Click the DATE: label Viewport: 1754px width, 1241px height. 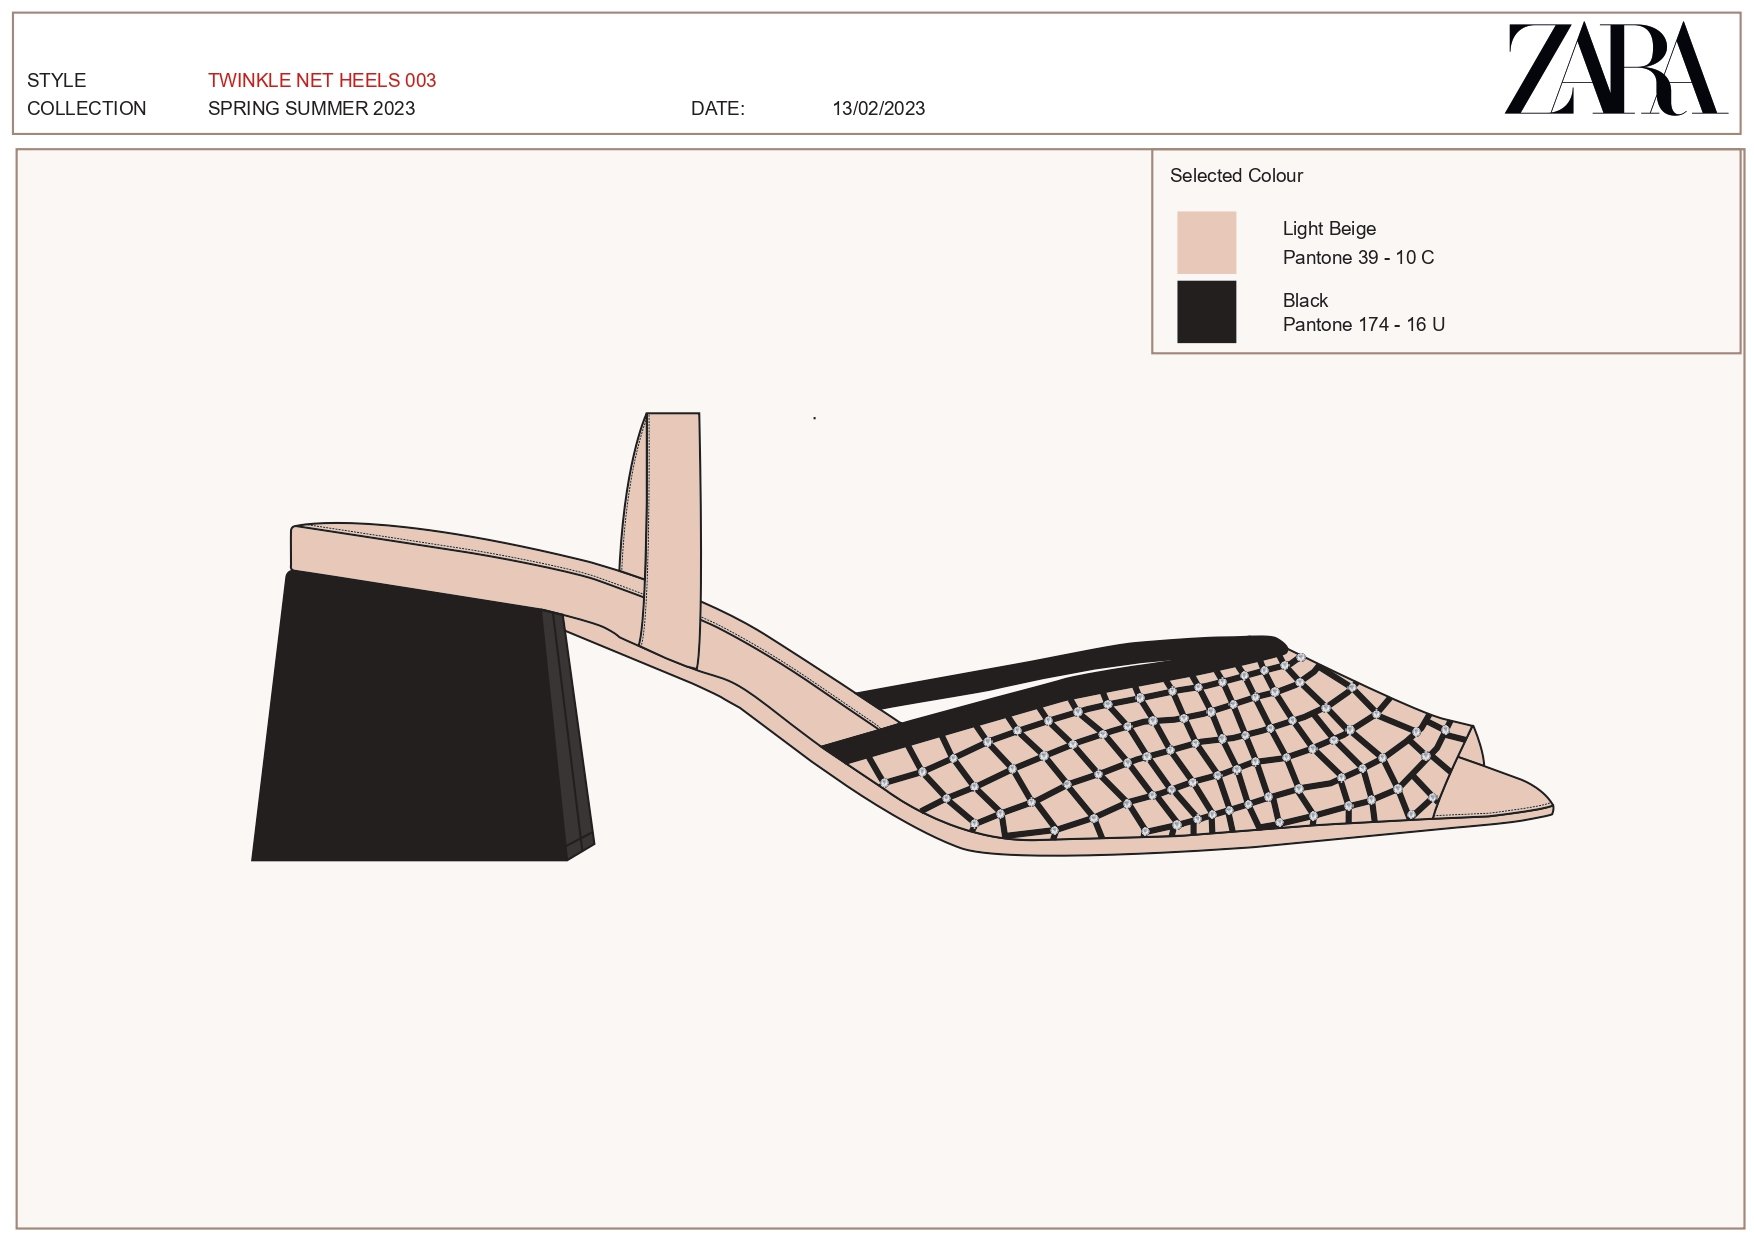718,108
